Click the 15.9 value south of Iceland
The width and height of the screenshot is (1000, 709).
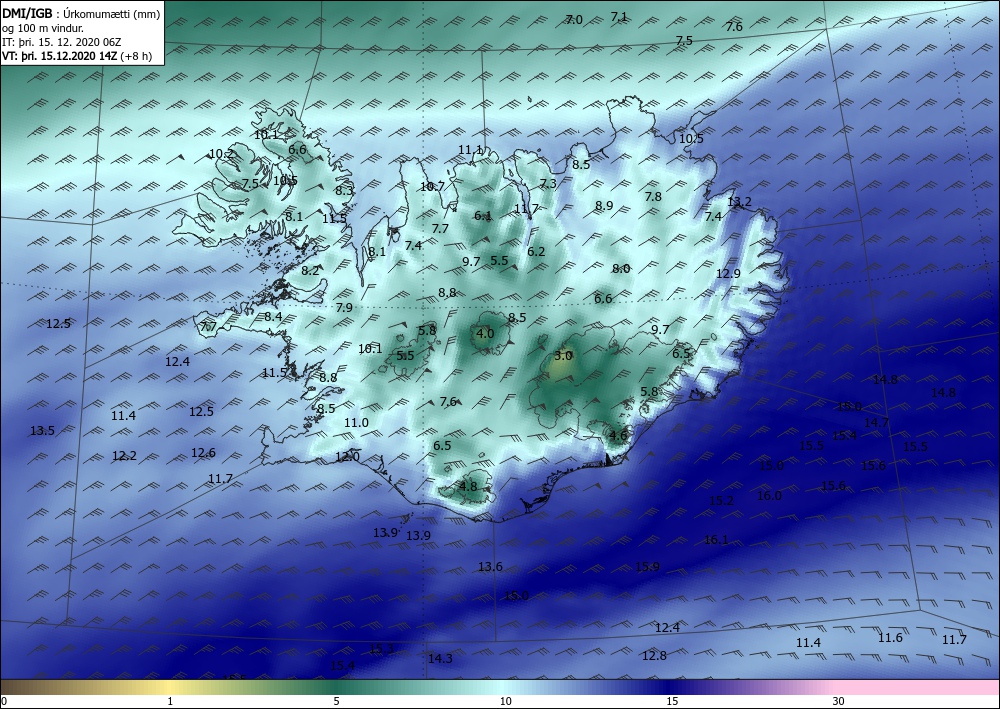pyautogui.click(x=647, y=567)
